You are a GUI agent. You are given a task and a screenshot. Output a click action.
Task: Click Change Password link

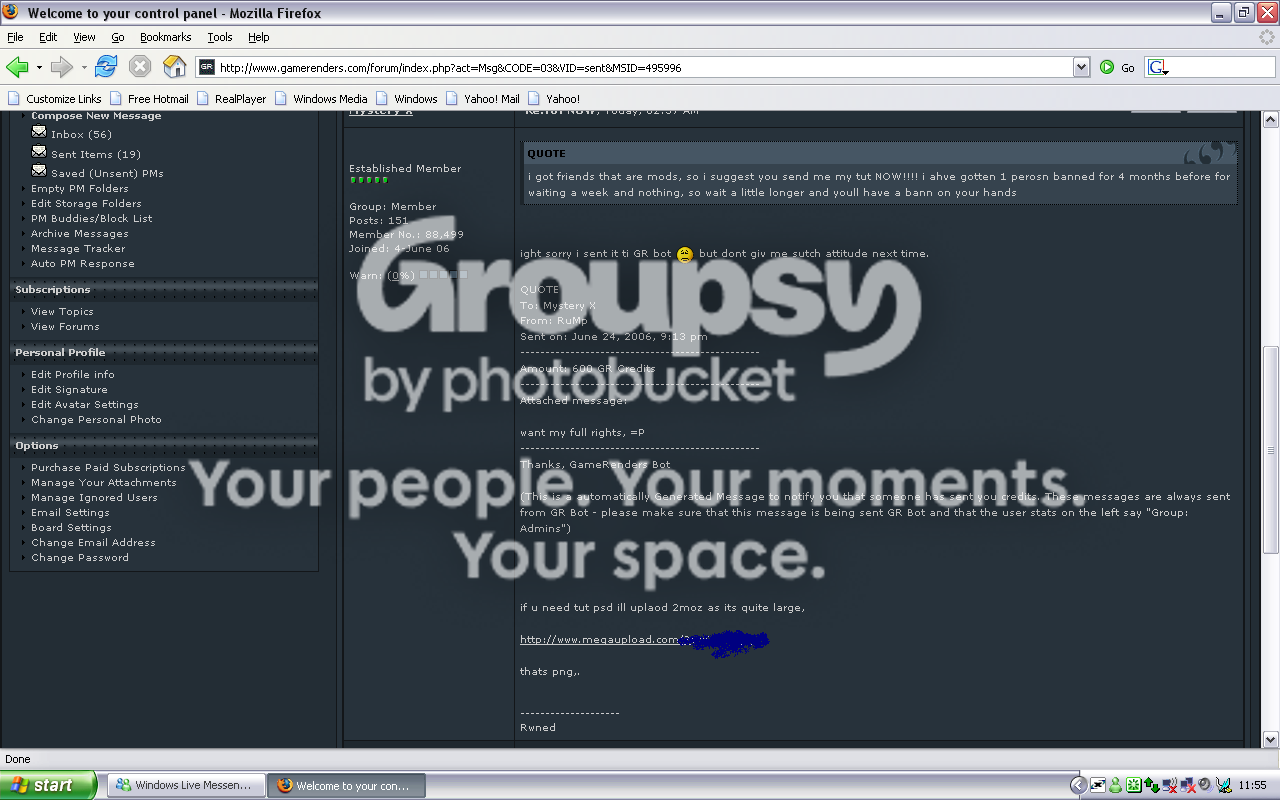(x=79, y=557)
